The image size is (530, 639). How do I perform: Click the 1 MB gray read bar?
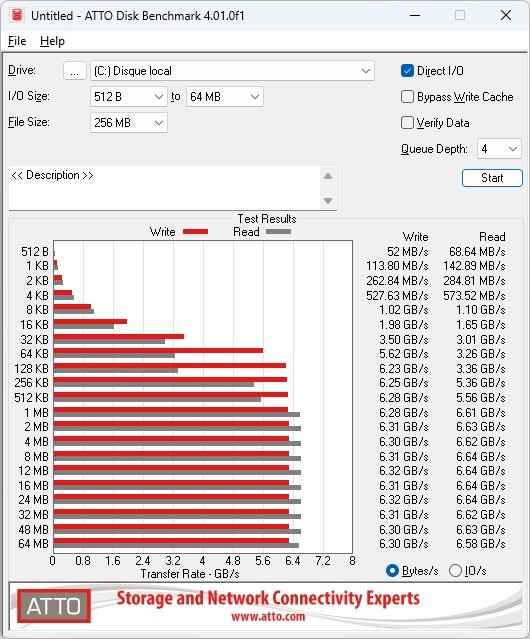coord(176,414)
